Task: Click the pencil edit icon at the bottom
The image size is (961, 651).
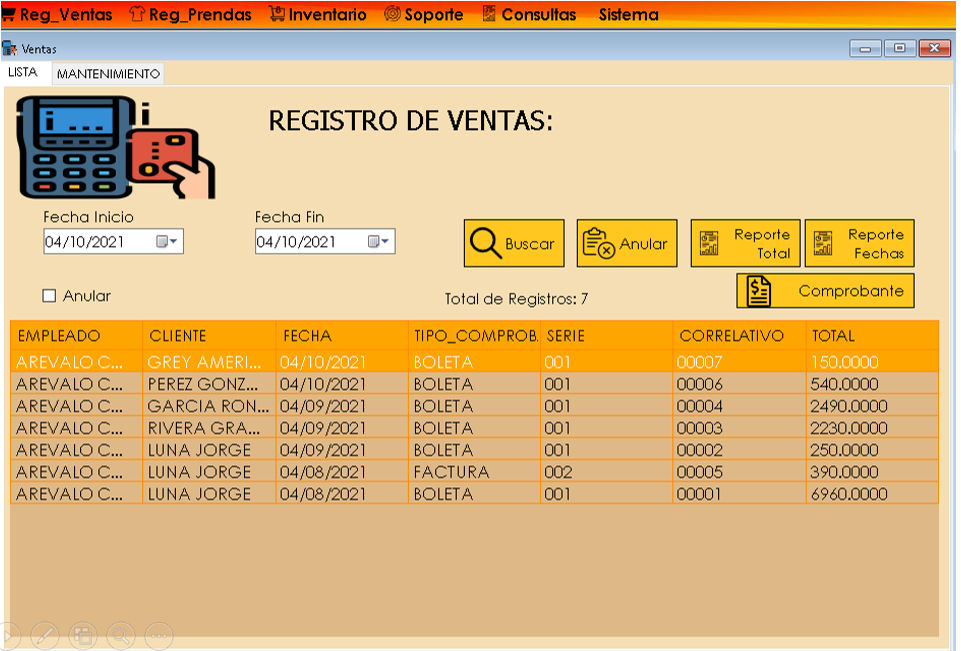Action: tap(45, 635)
